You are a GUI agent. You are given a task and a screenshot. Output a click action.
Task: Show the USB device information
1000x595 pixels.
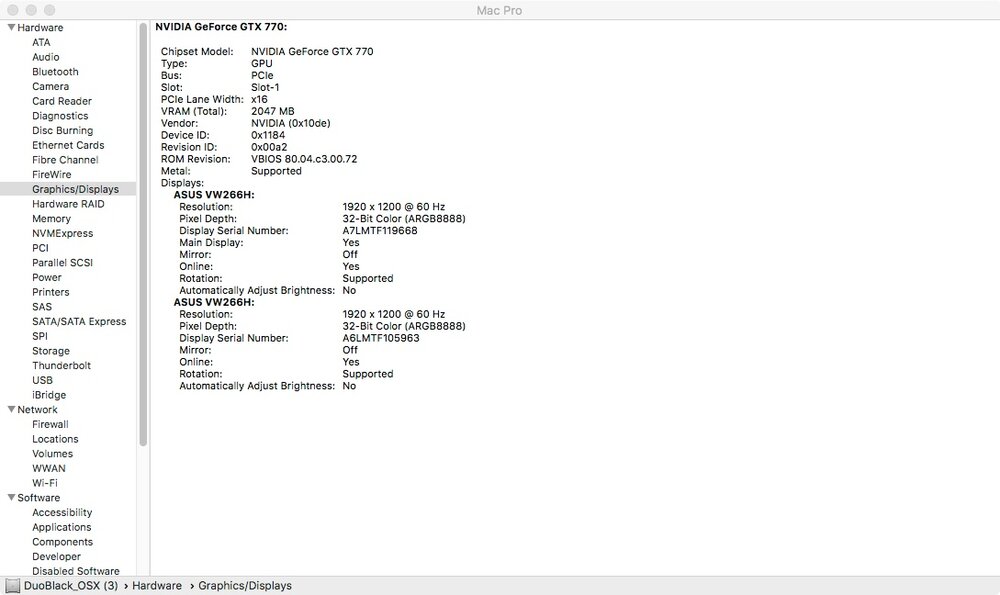tap(42, 380)
